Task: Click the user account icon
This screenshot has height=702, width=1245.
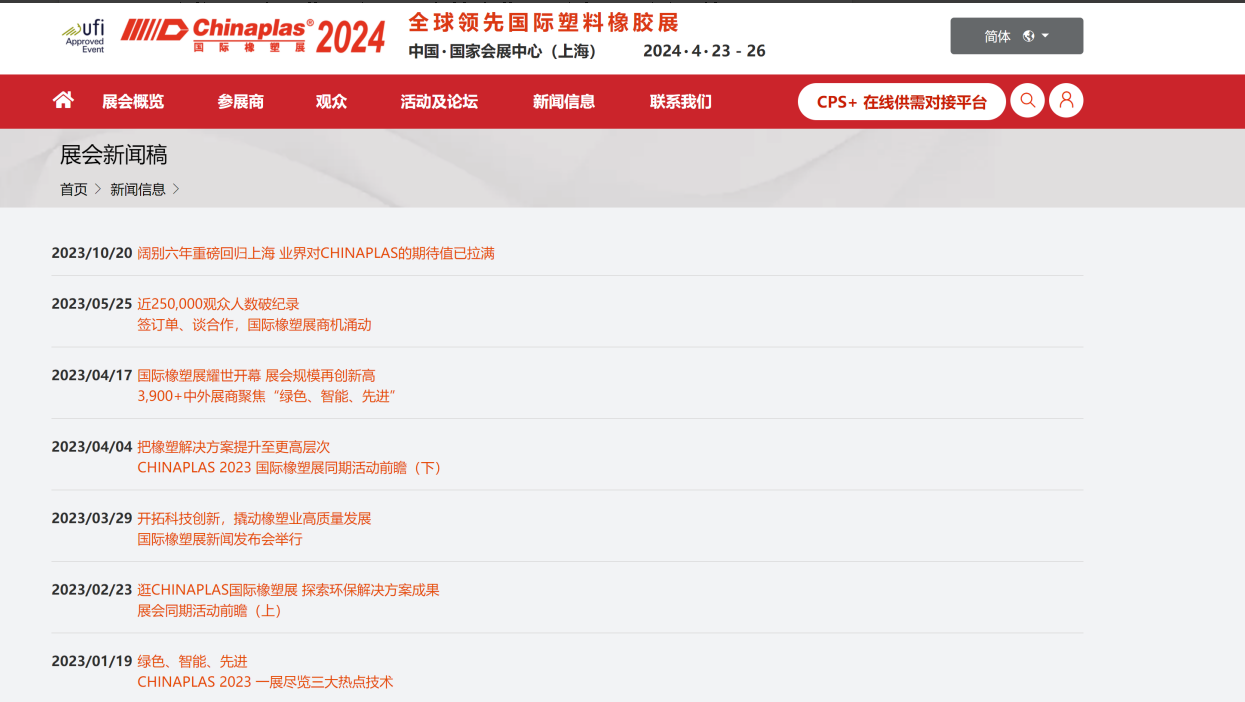Action: pos(1066,101)
